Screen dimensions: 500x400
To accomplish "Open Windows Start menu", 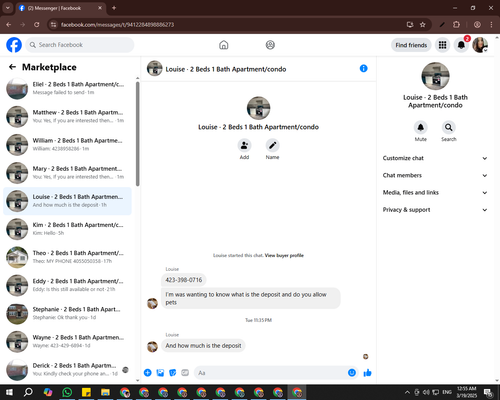I will click(9, 392).
